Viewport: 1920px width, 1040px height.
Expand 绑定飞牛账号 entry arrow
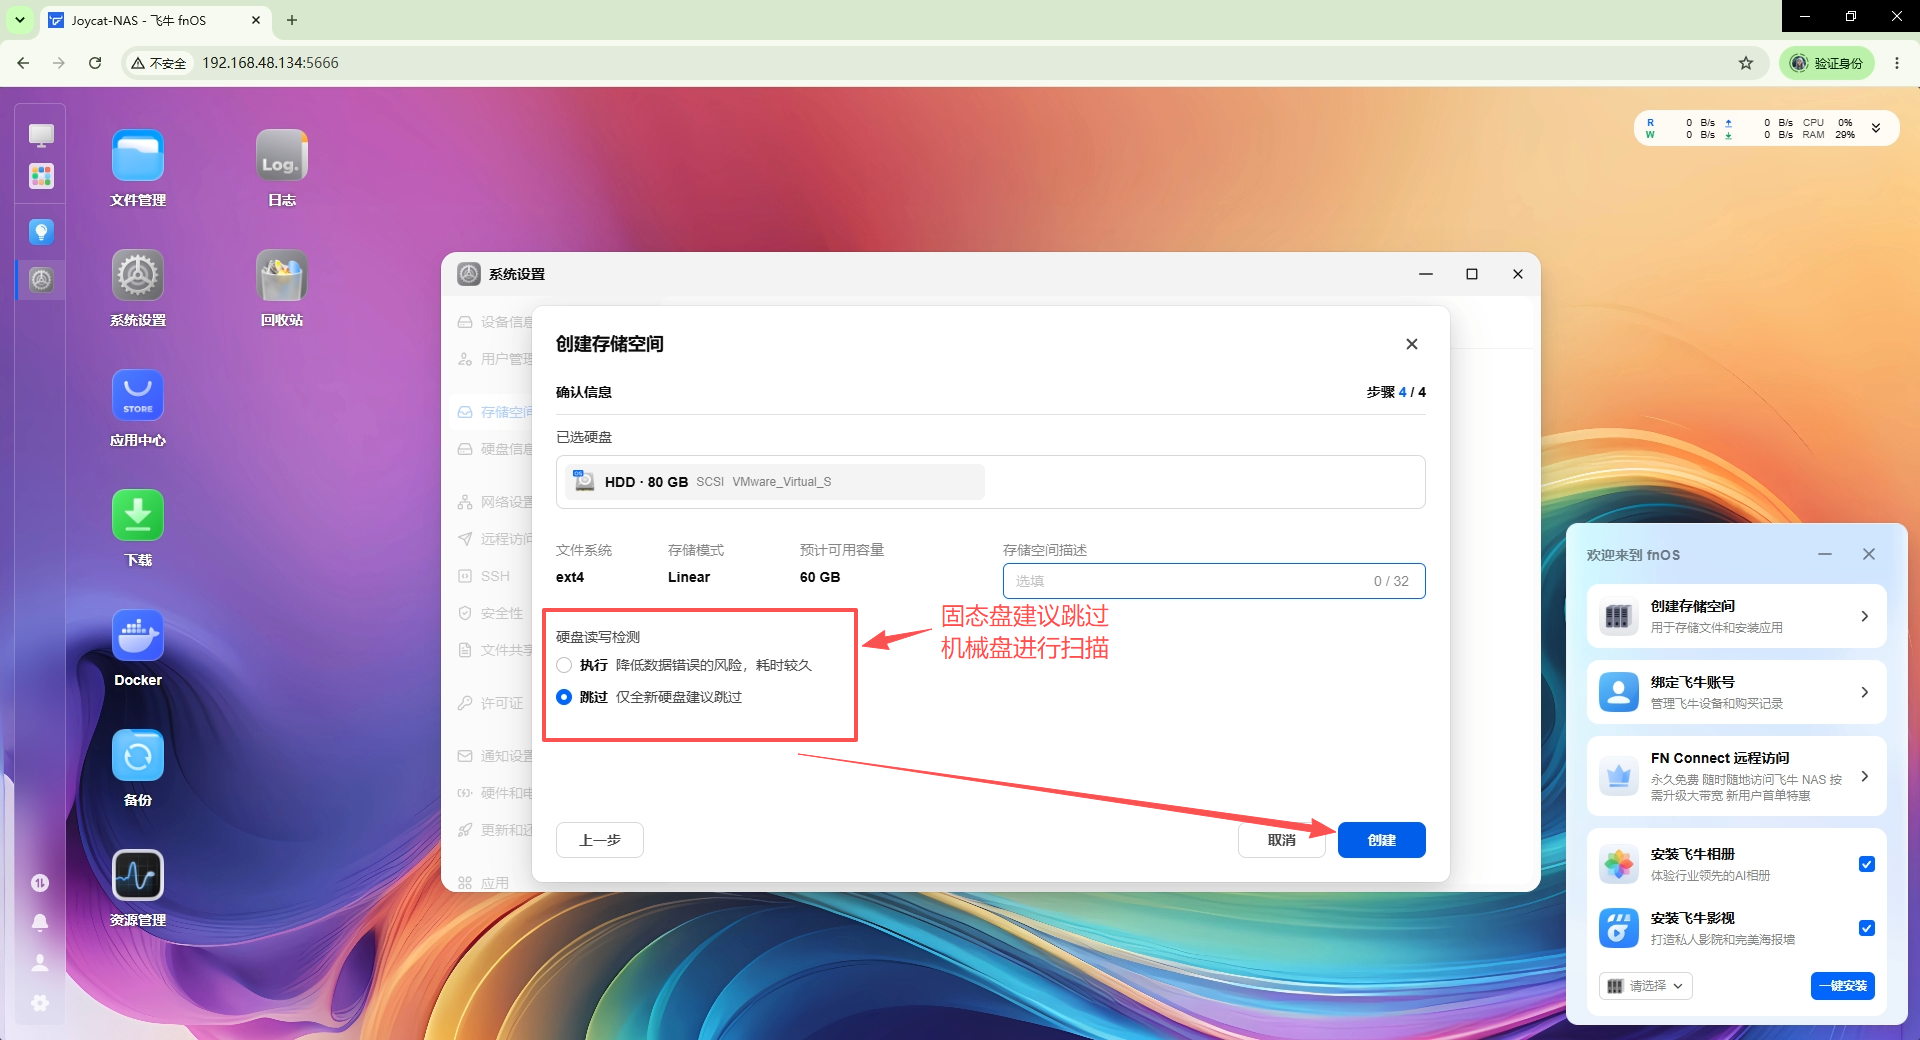coord(1864,692)
